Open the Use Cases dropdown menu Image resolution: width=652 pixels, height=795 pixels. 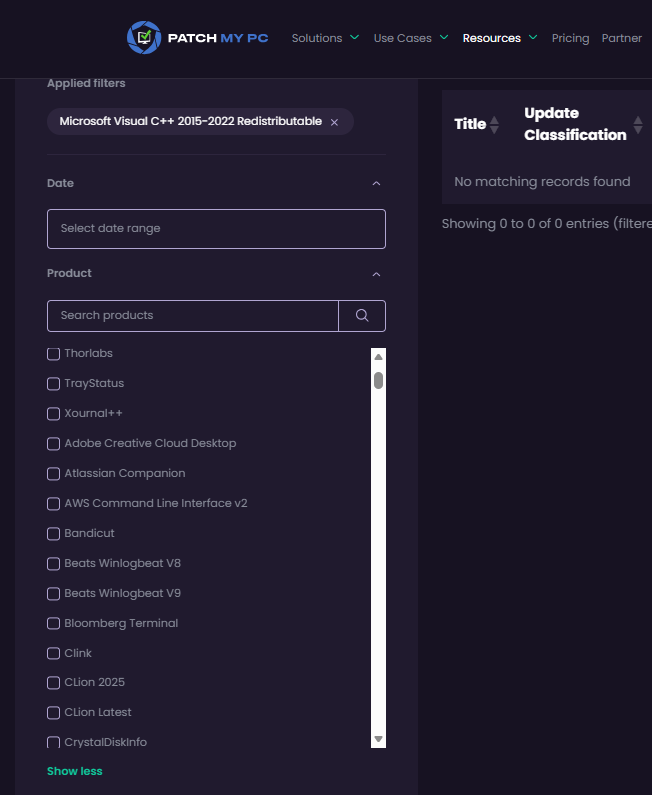(x=410, y=38)
